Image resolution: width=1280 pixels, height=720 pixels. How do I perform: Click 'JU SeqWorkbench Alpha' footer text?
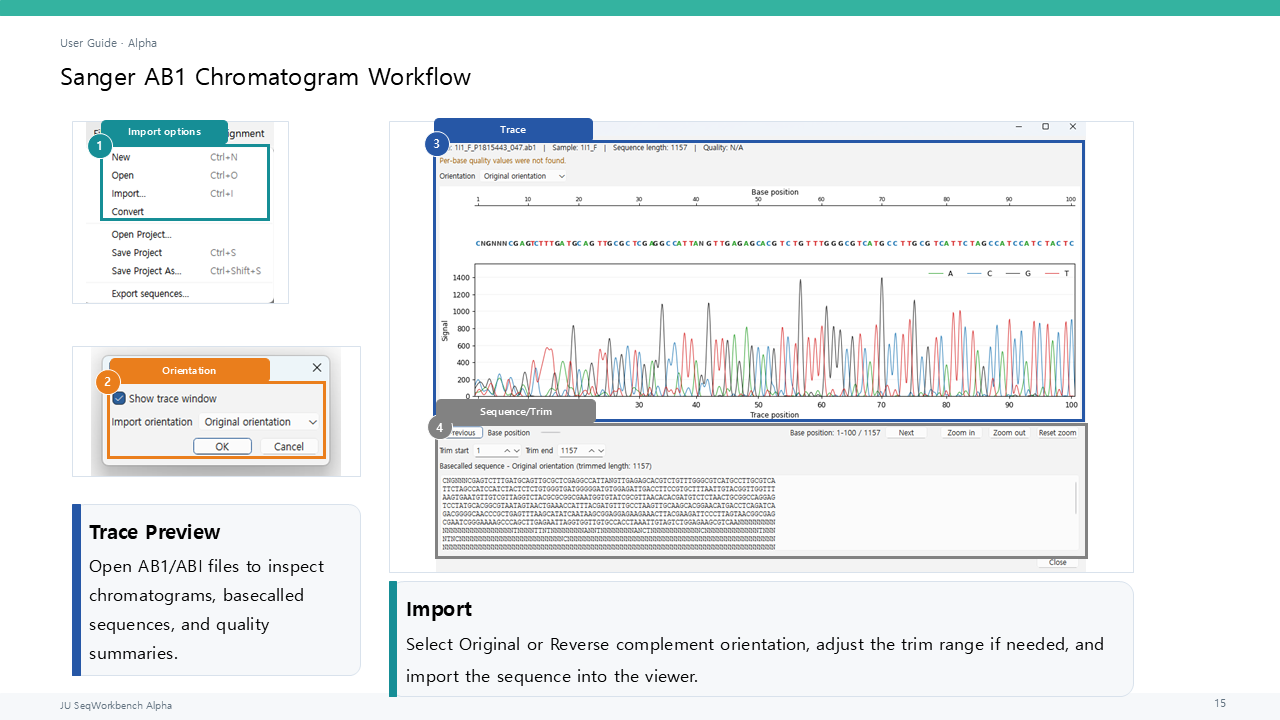click(116, 705)
